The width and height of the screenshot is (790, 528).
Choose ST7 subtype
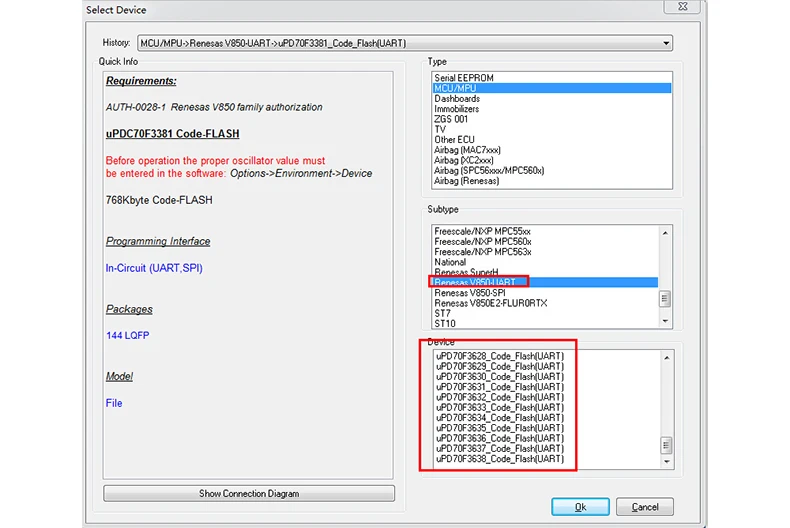(545, 313)
